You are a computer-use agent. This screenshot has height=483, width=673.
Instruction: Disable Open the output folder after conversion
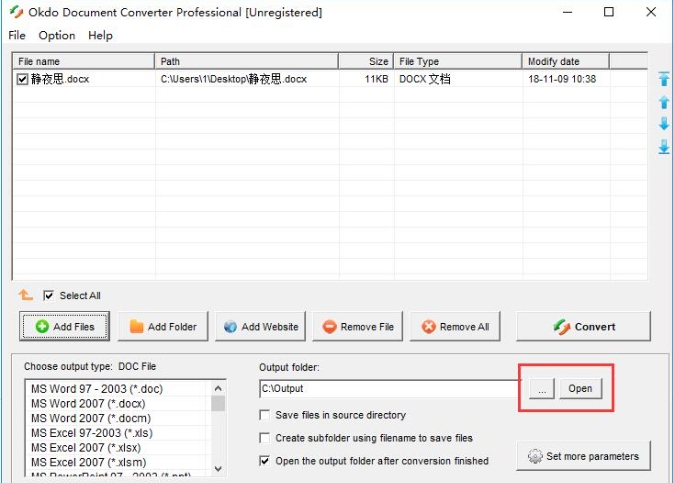265,461
